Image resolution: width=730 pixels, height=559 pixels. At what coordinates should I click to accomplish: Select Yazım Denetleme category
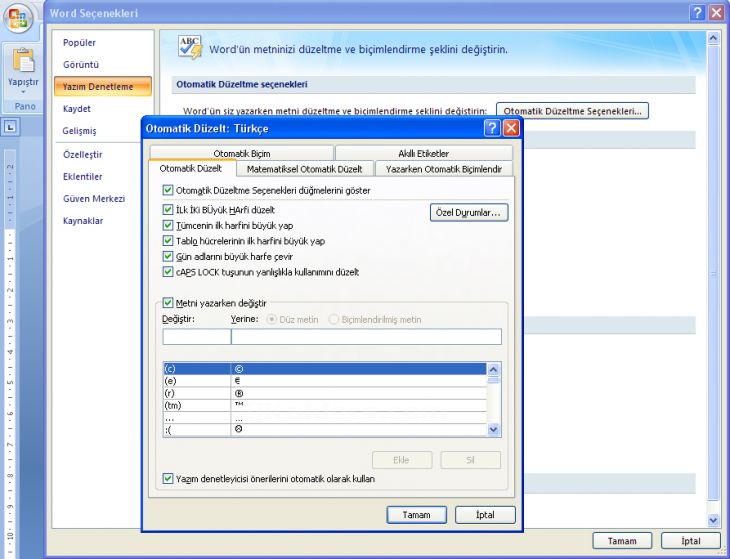point(102,87)
